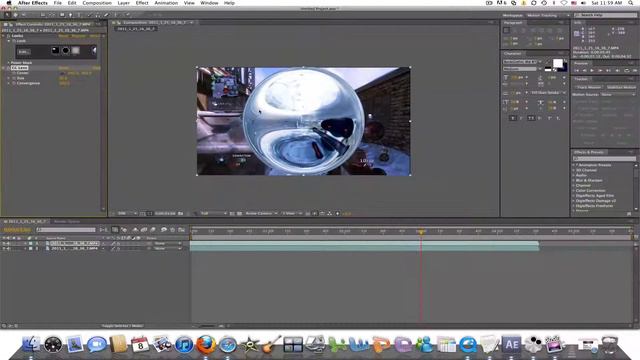This screenshot has height=360, width=640.
Task: Expand the Color Correction effects category
Action: click(573, 191)
